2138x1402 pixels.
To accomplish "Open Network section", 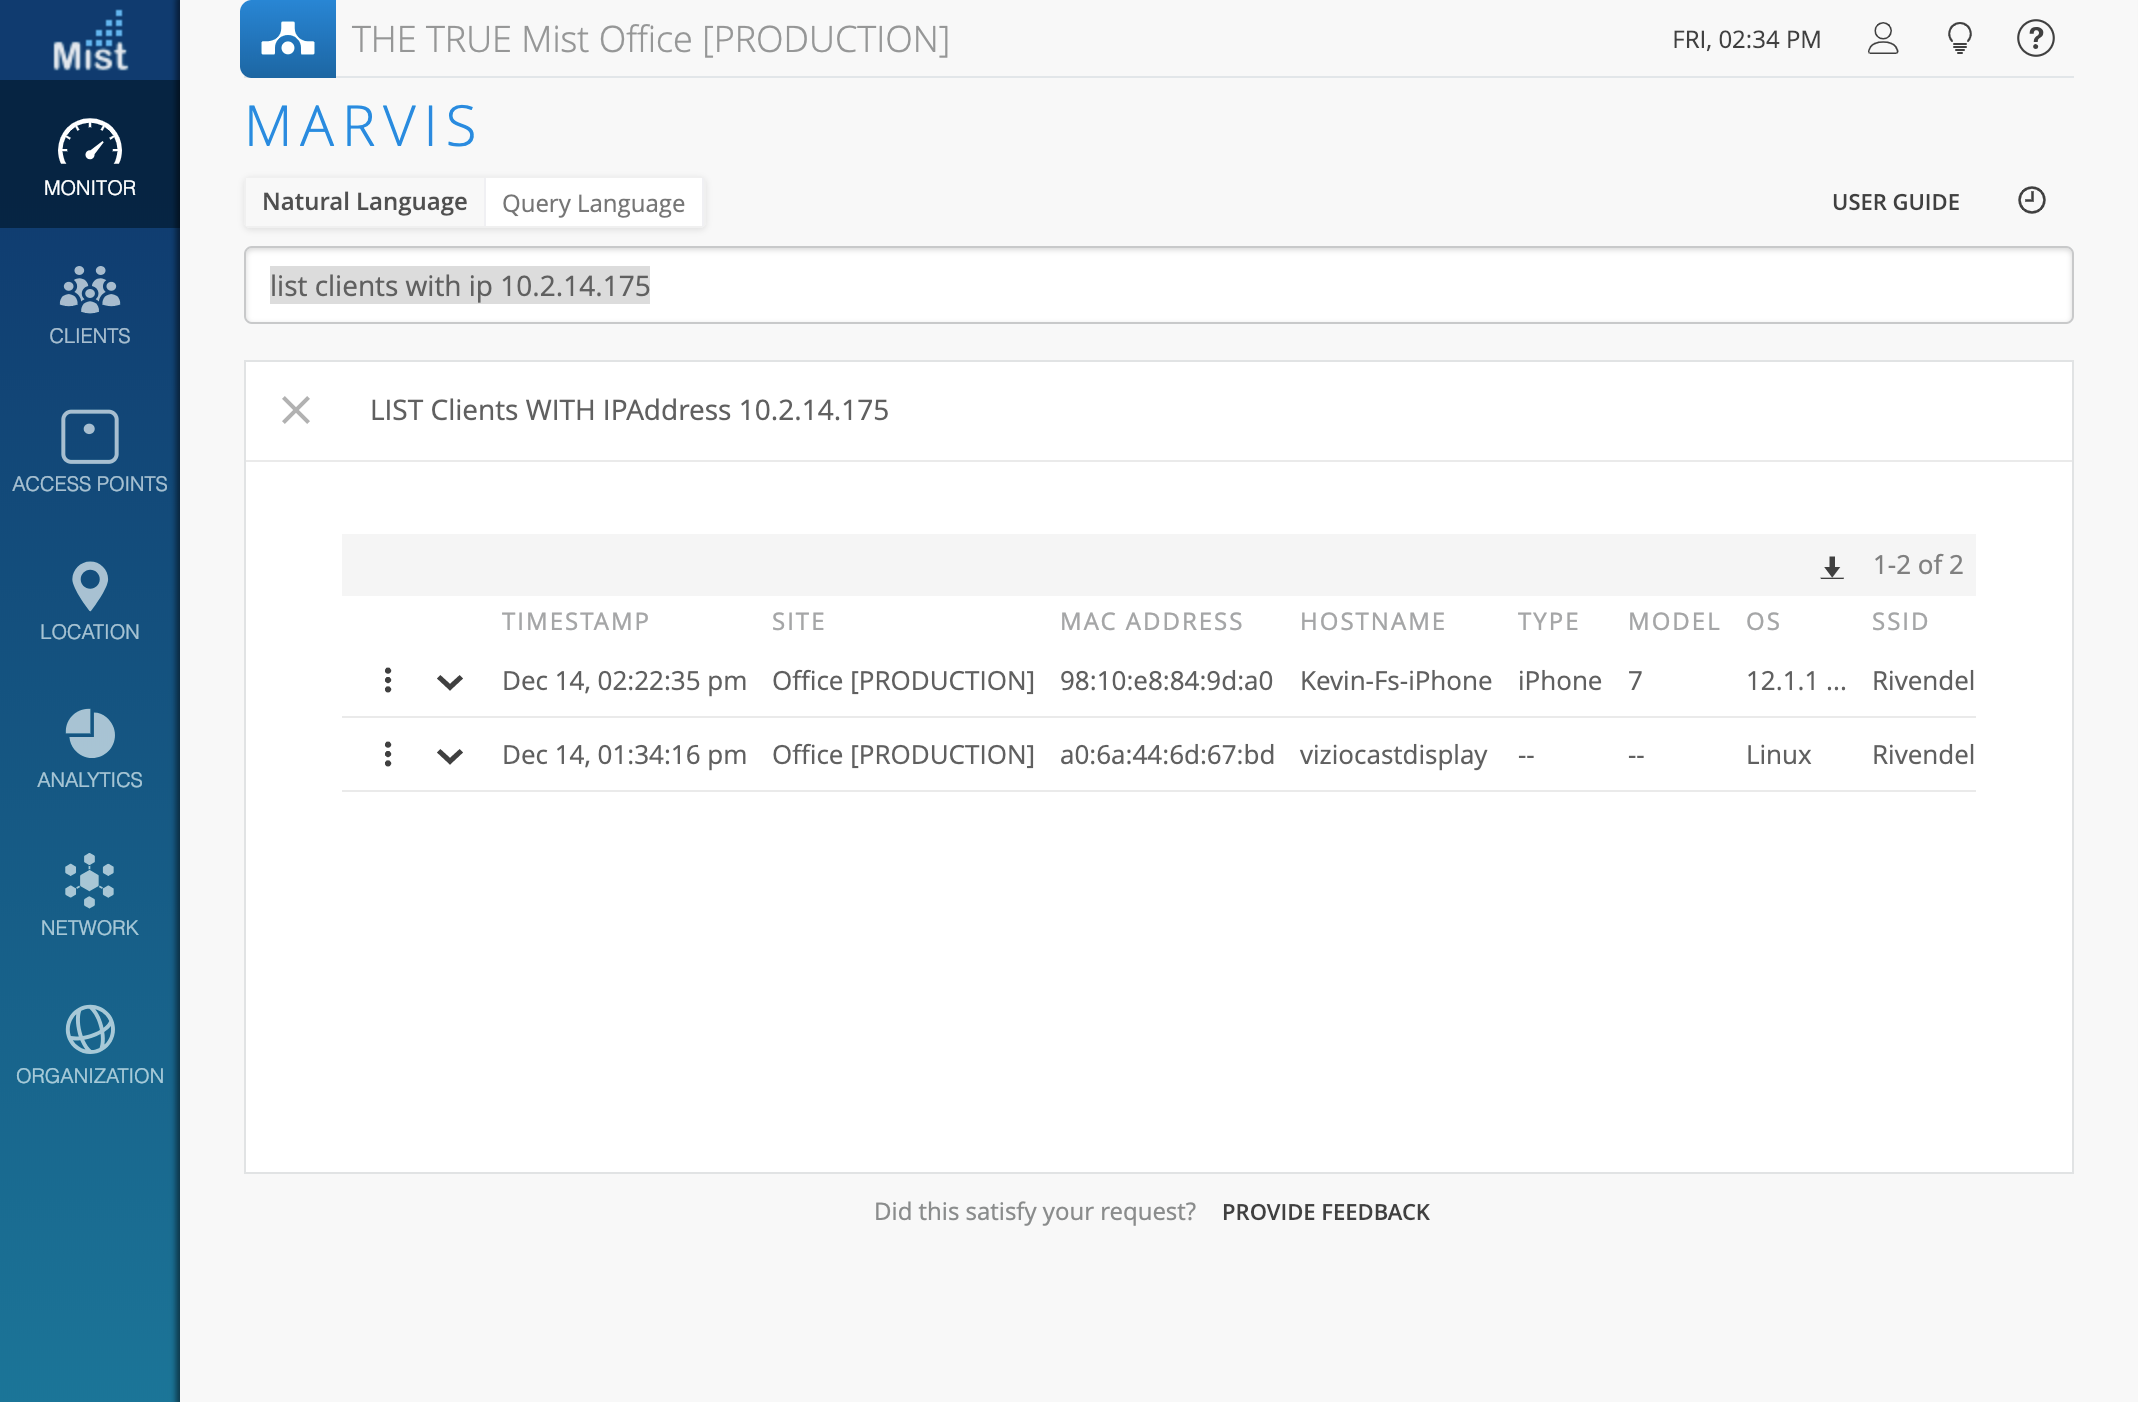I will [x=89, y=896].
